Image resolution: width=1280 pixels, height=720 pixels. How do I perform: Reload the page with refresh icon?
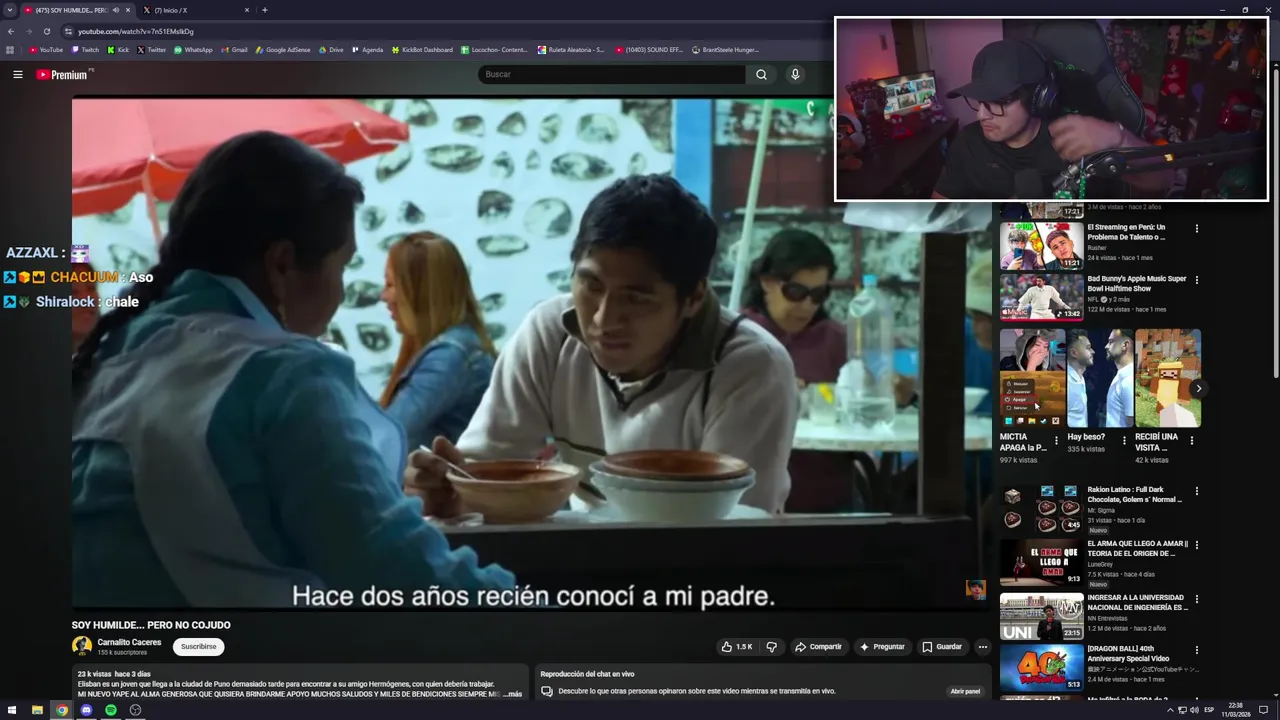tap(46, 31)
